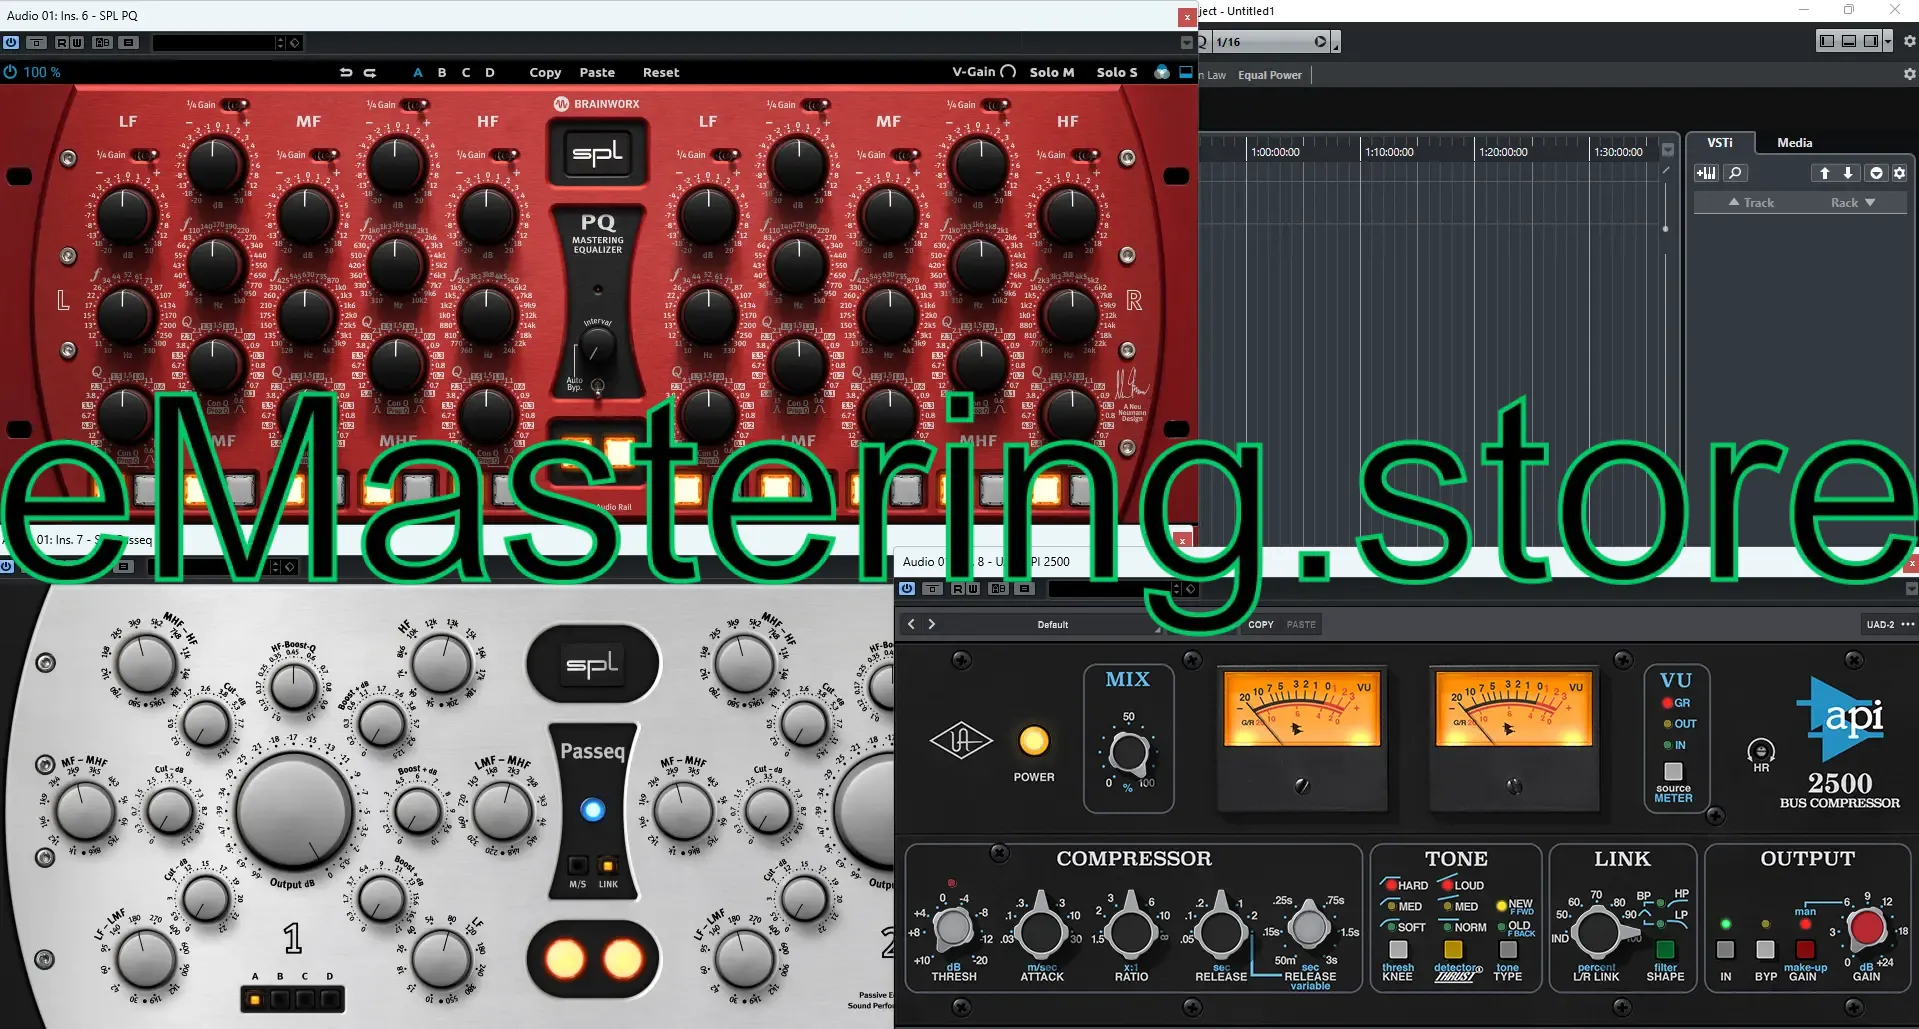Image resolution: width=1919 pixels, height=1029 pixels.
Task: Click the undo arrow in SPL PQ toolbar
Action: (346, 72)
